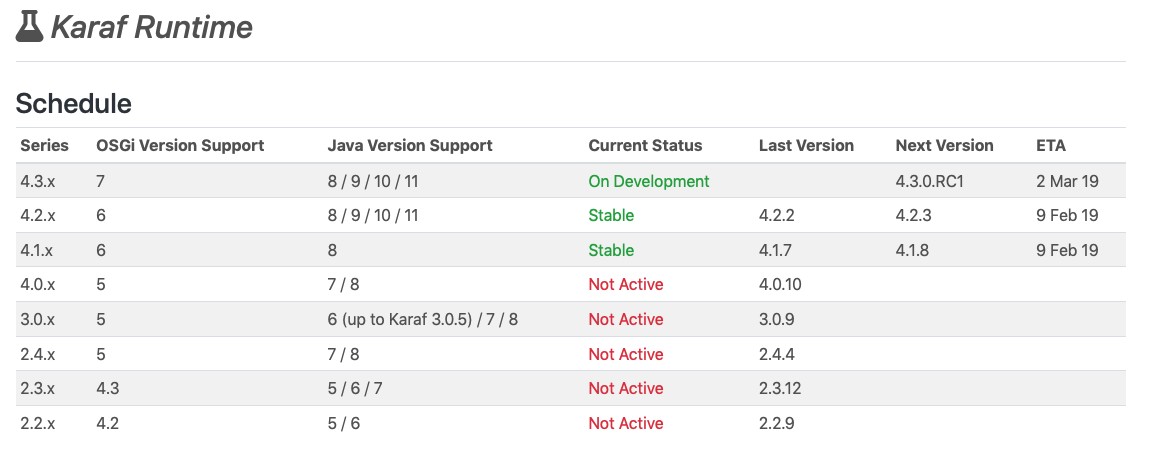The height and width of the screenshot is (454, 1161).
Task: Click the Next Version column header
Action: (944, 145)
